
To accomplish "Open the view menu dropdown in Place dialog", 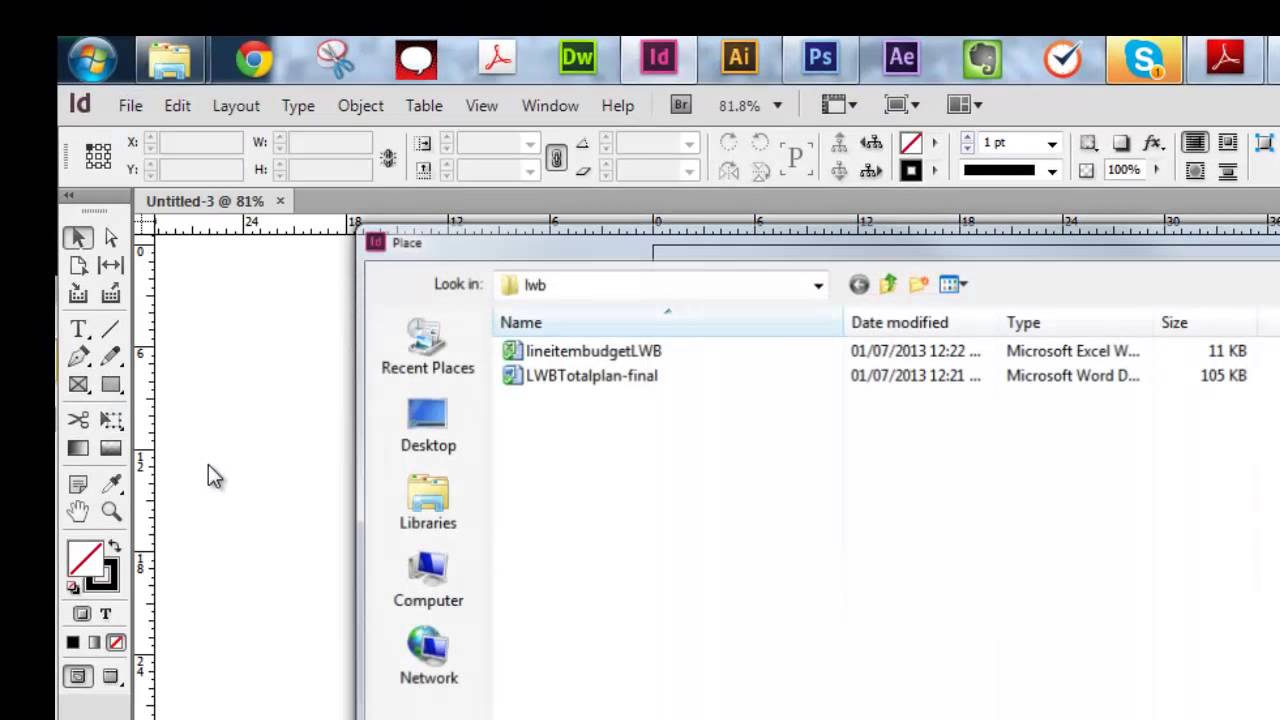I will (x=951, y=285).
